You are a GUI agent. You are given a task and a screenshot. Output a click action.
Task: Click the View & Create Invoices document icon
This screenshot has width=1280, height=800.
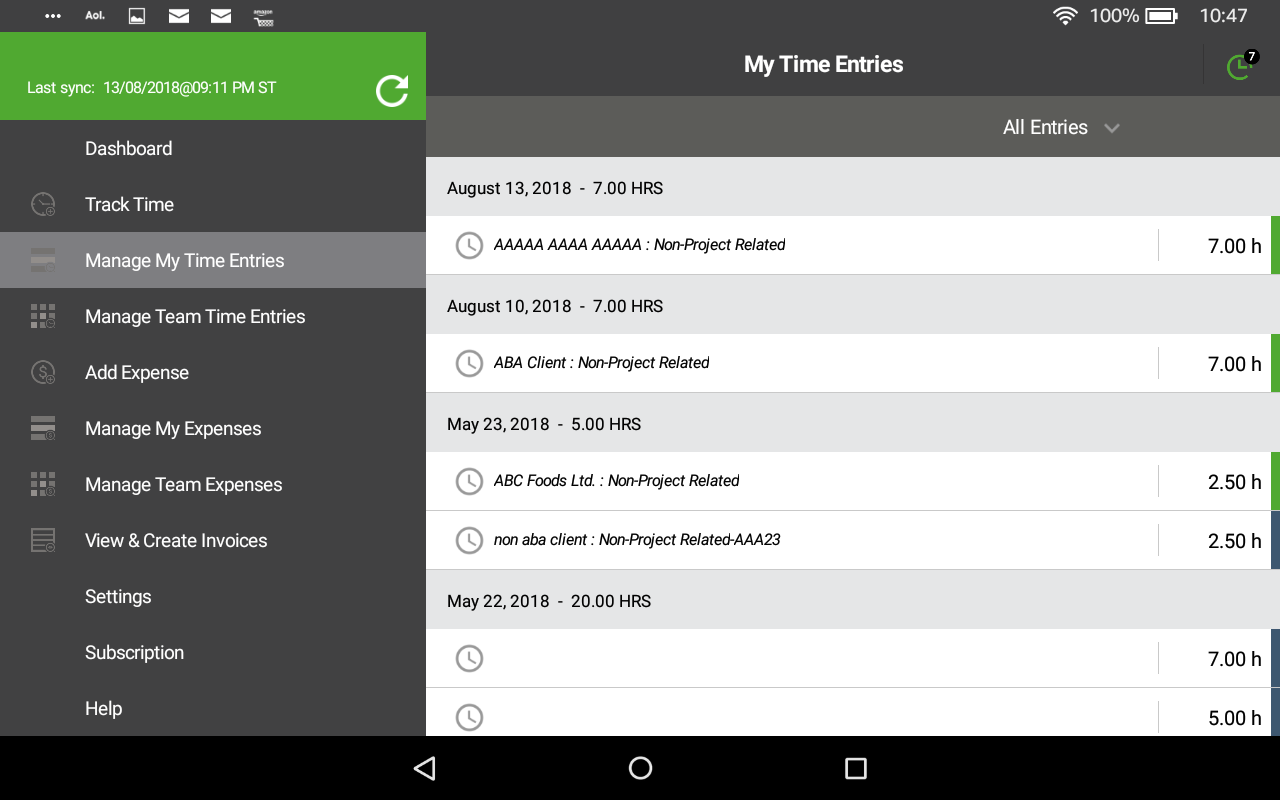click(42, 540)
